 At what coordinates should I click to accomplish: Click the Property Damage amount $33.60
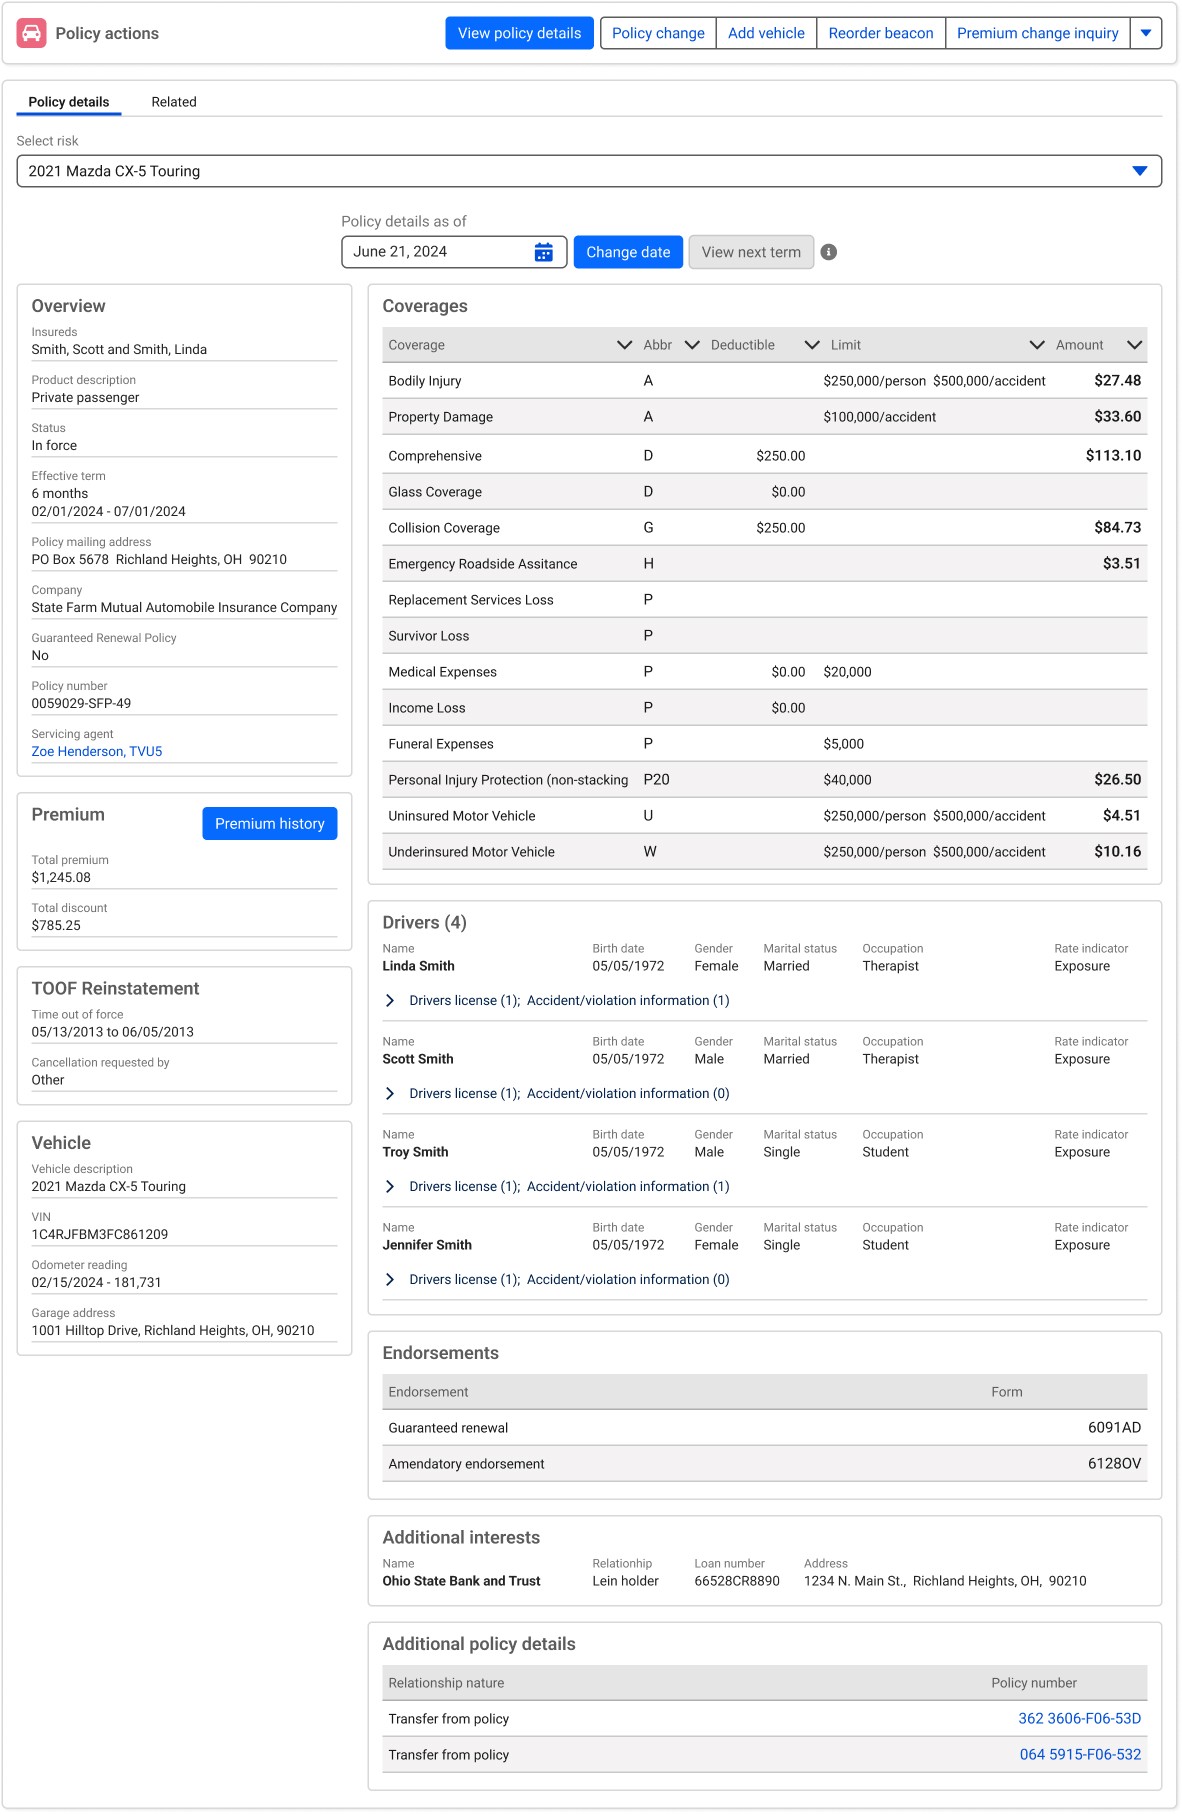pos(1117,417)
